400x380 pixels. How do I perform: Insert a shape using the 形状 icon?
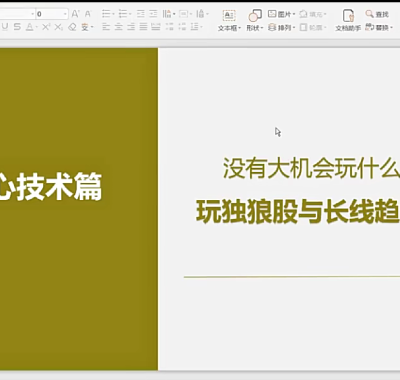click(255, 16)
